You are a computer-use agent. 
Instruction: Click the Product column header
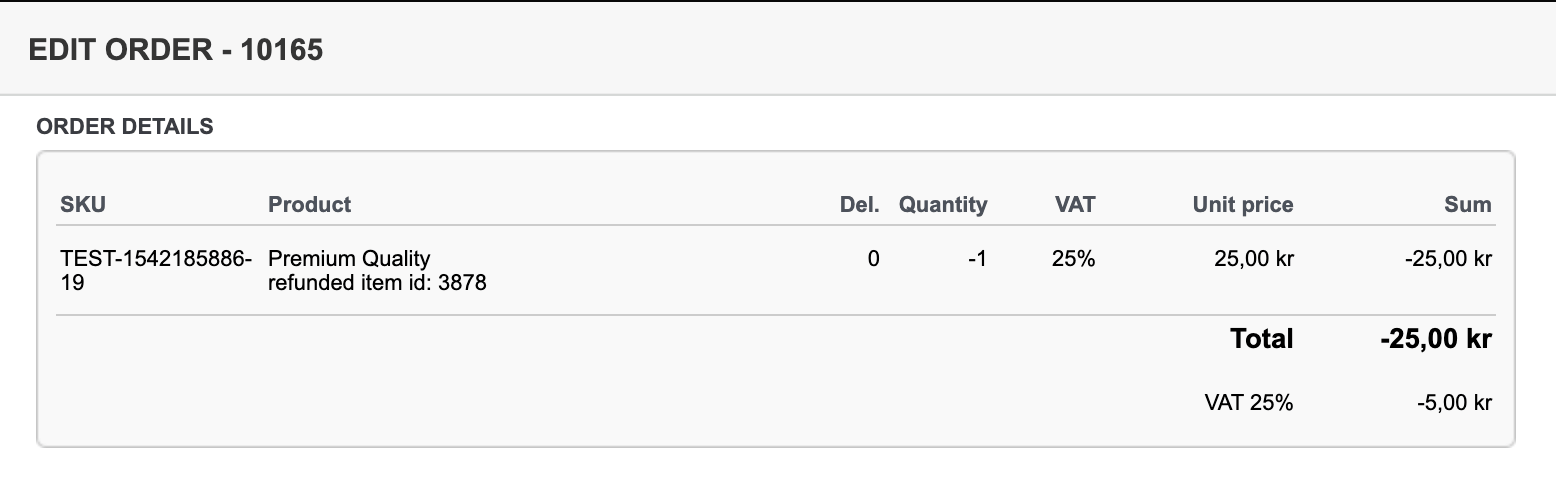point(309,205)
